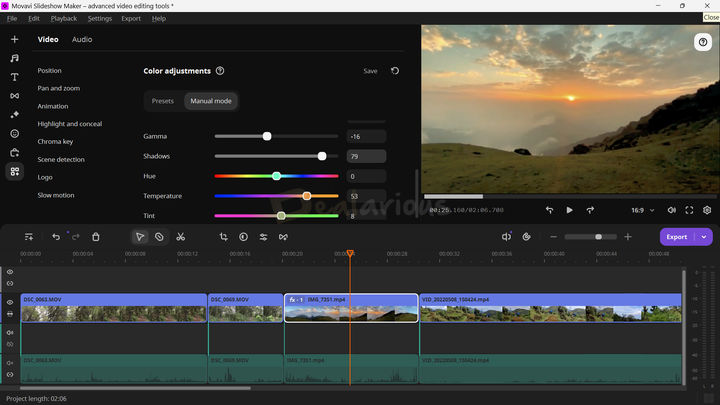Screen dimensions: 720x405
Task: Toggle visibility of the upper overlay track
Action: (10, 272)
